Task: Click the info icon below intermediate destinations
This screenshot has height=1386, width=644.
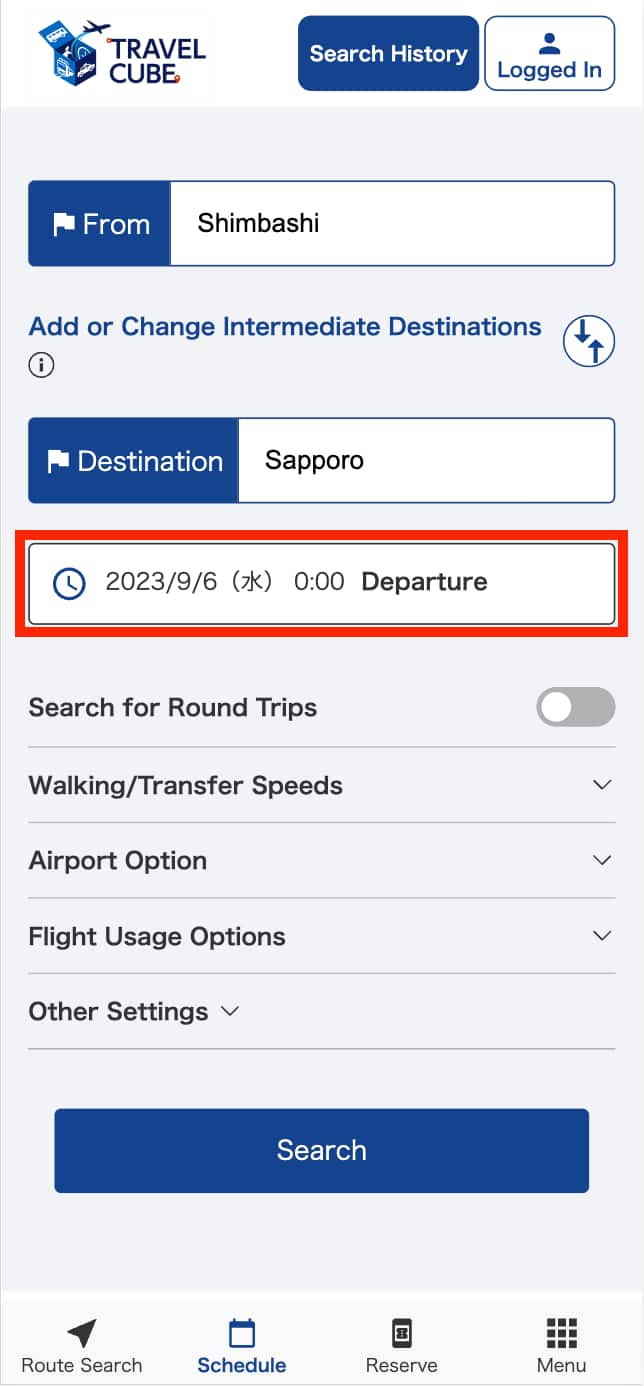Action: tap(41, 365)
